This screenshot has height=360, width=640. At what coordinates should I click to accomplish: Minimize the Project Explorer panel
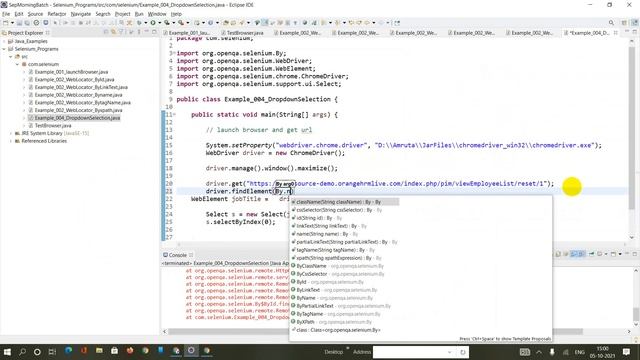pyautogui.click(x=147, y=31)
